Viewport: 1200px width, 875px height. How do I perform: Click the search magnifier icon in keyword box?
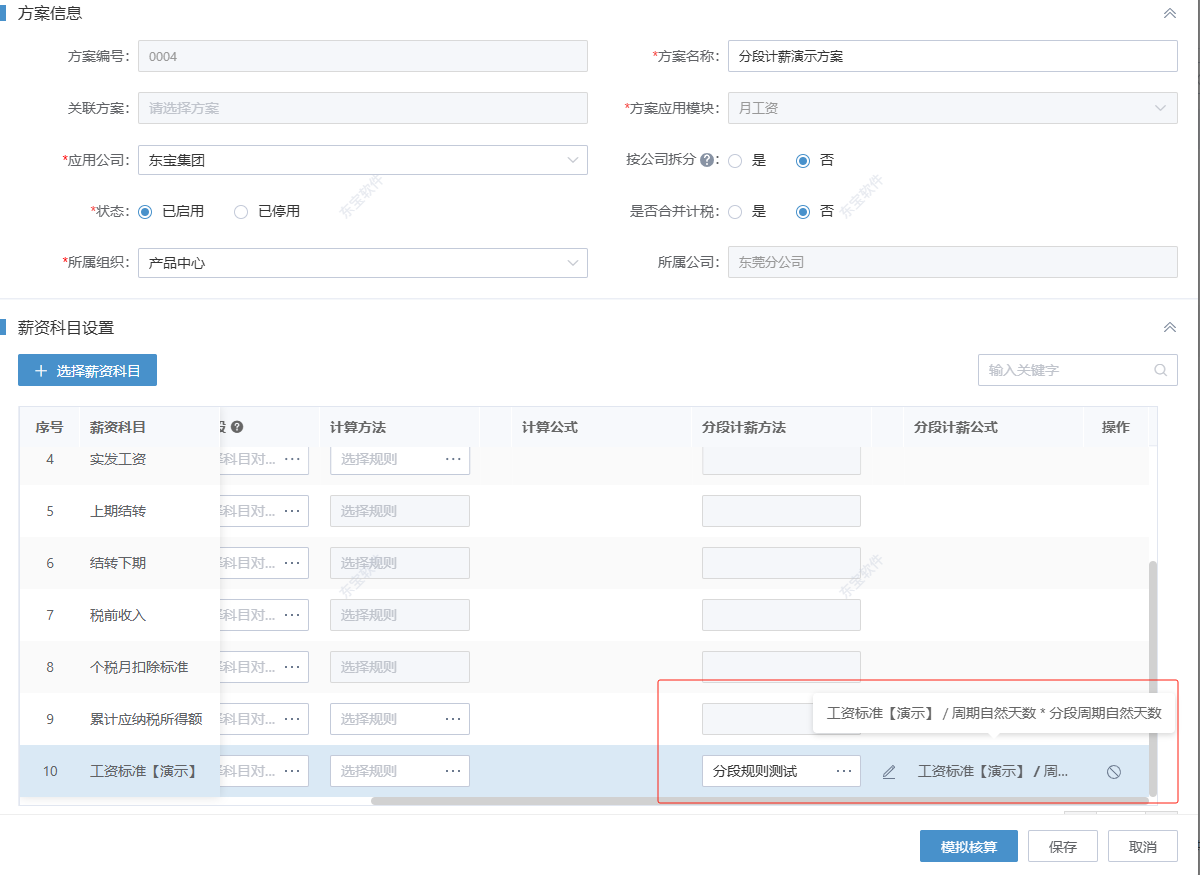(1160, 370)
